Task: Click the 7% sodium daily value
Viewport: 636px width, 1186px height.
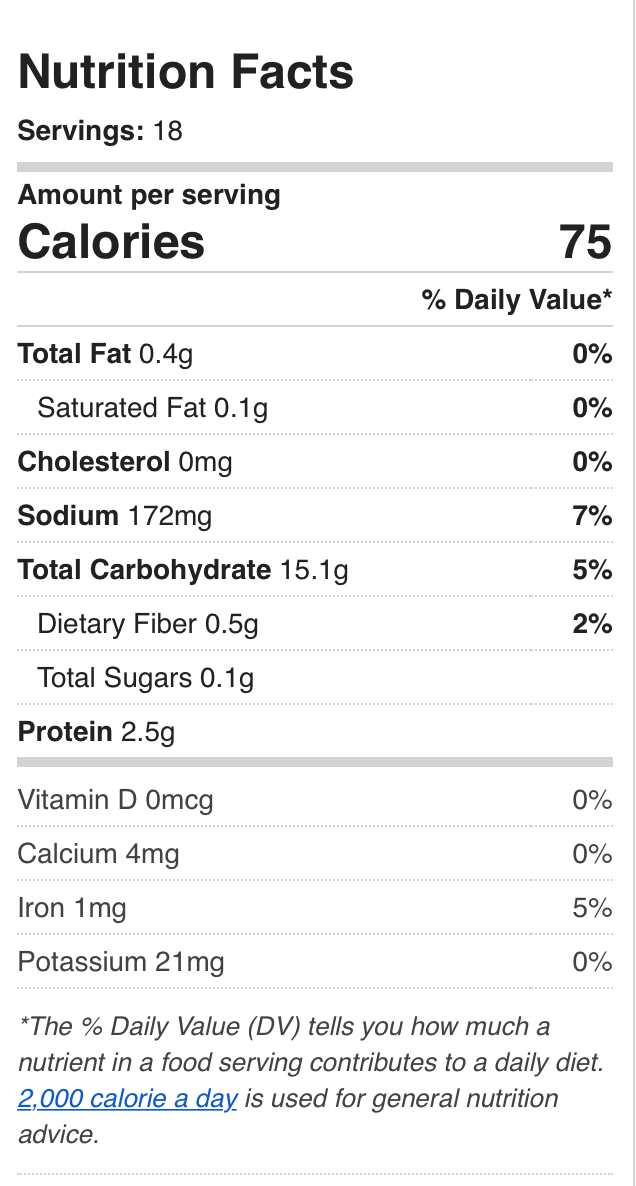Action: point(592,516)
